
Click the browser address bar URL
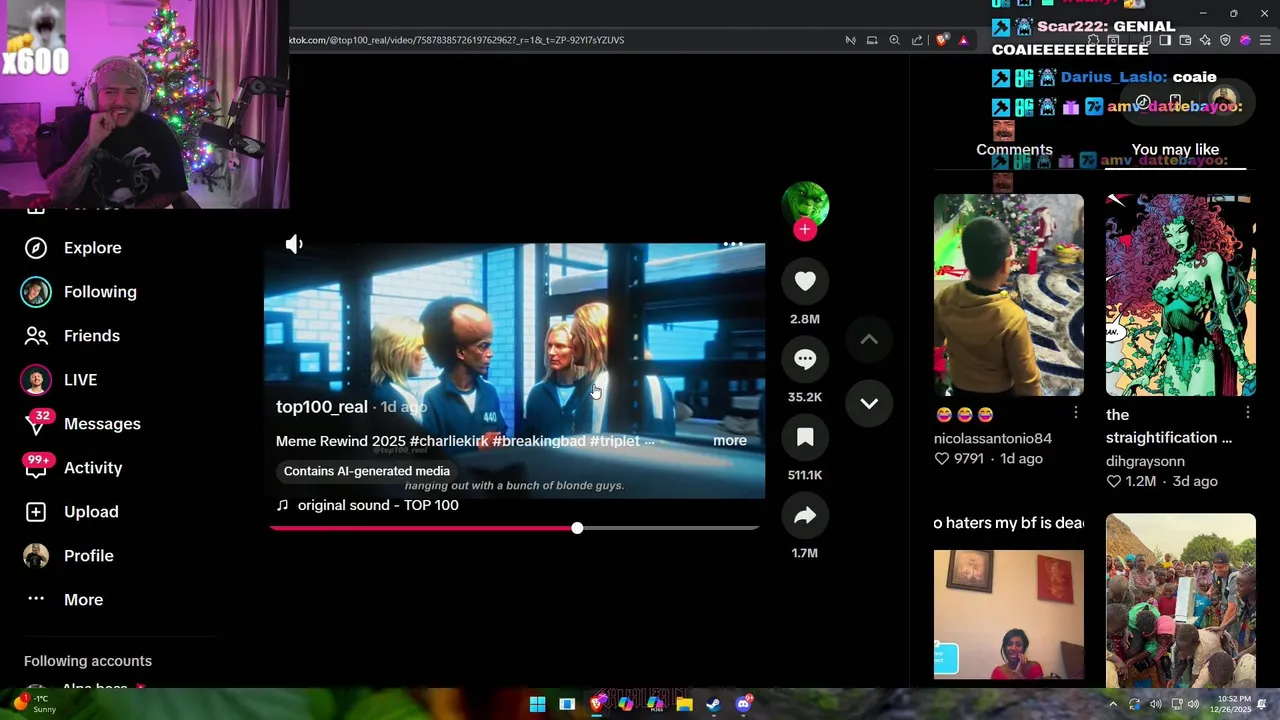pos(457,40)
